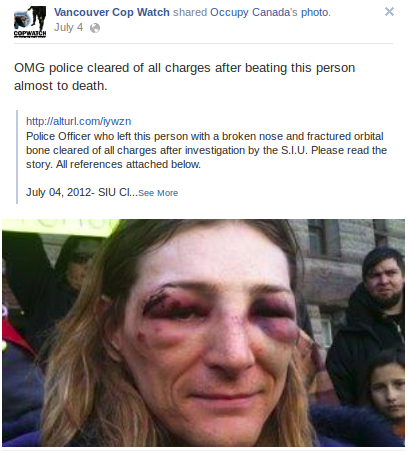Screen dimensions: 408x451
Task: Click the COPWATCH lettering in the logo
Action: 30,33
